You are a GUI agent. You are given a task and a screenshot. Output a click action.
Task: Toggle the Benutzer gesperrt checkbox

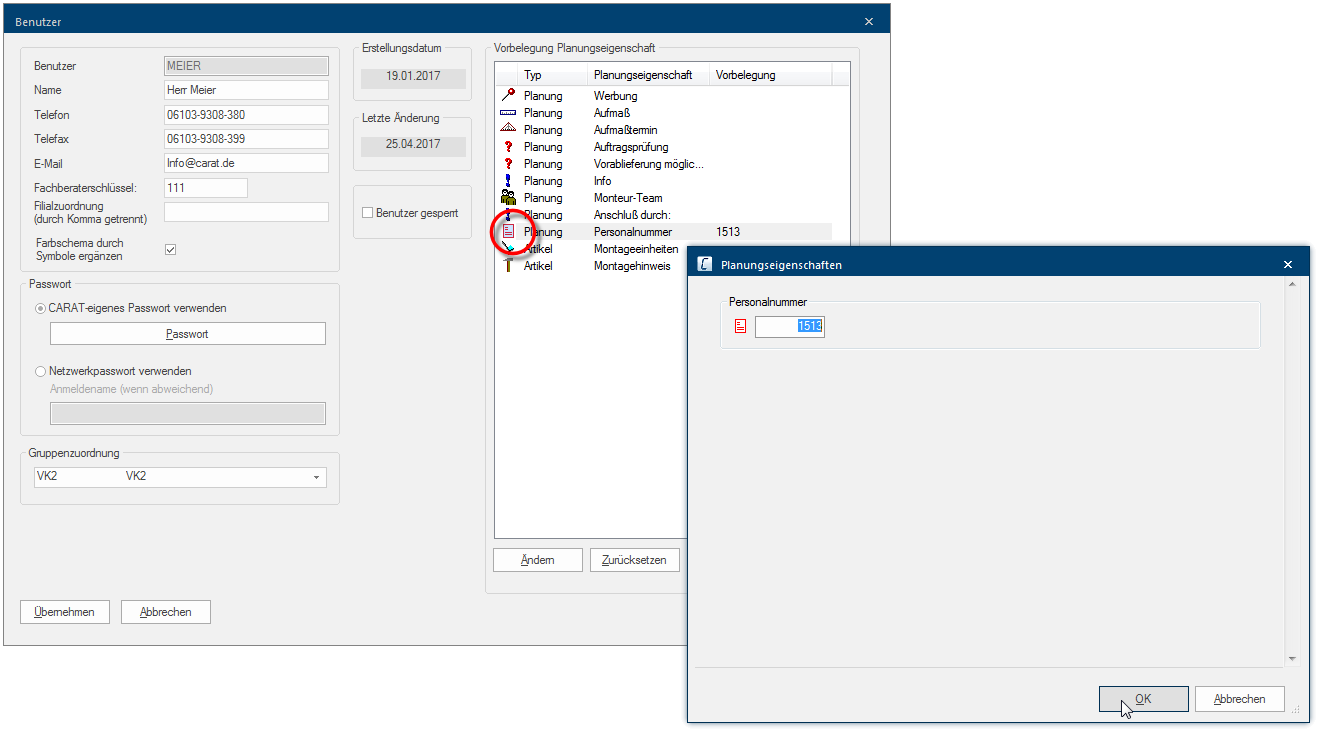[367, 213]
